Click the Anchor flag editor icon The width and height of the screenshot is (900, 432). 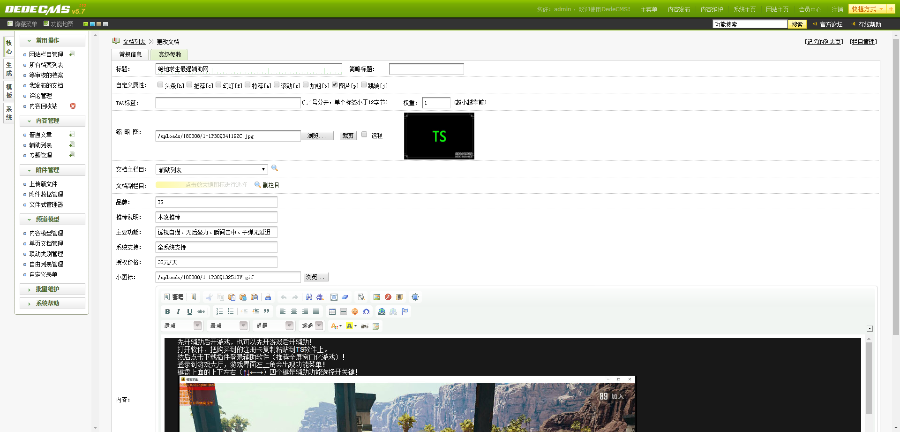[405, 312]
